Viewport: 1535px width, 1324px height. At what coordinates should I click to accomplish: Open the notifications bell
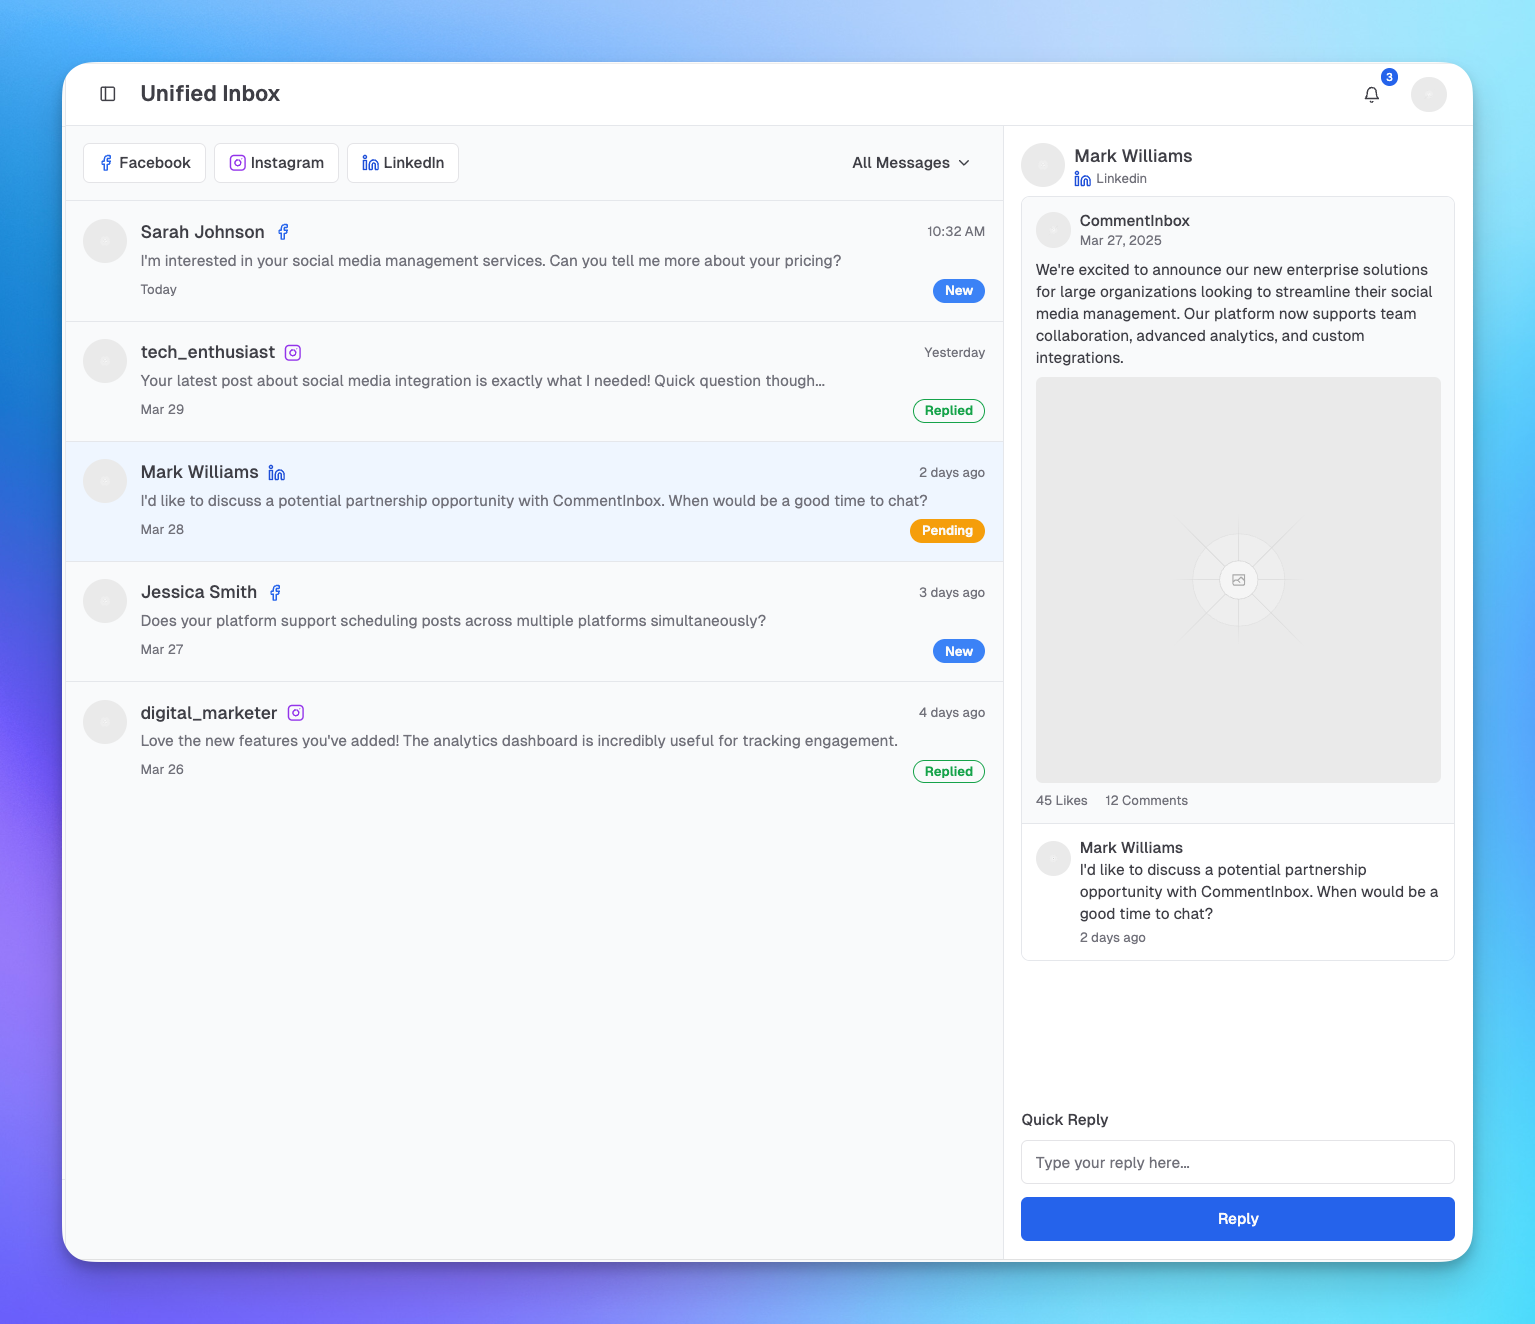click(x=1371, y=94)
